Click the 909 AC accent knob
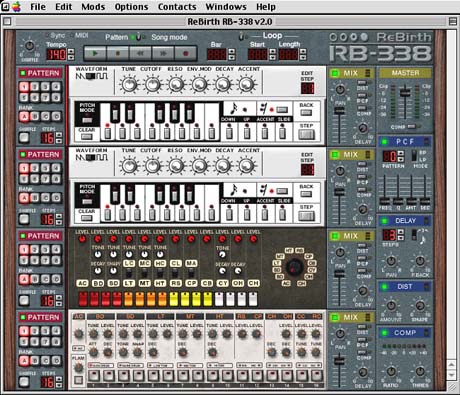460x395 pixels. pos(79,333)
